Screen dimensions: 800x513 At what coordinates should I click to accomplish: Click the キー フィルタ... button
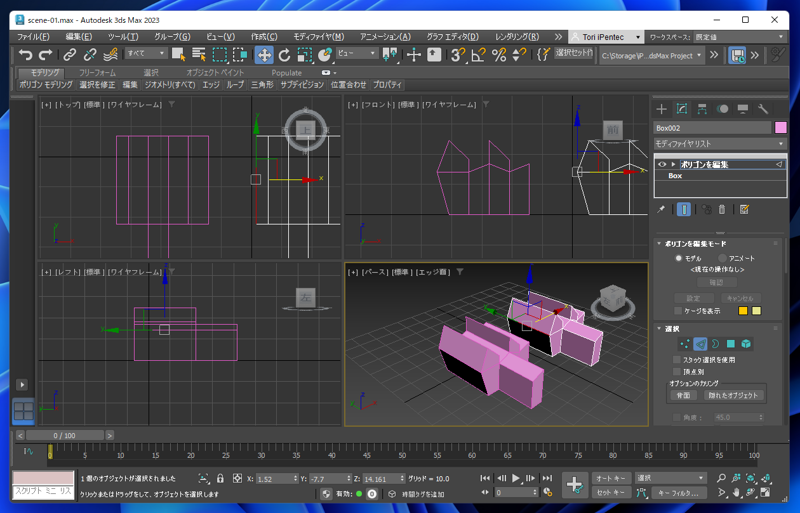(678, 493)
